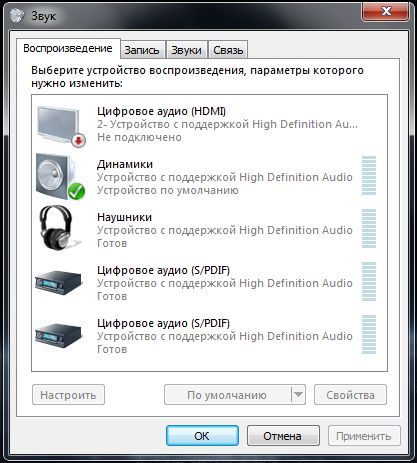Viewport: 417px width, 463px height.
Task: Click the sound icon in title bar
Action: click(17, 15)
